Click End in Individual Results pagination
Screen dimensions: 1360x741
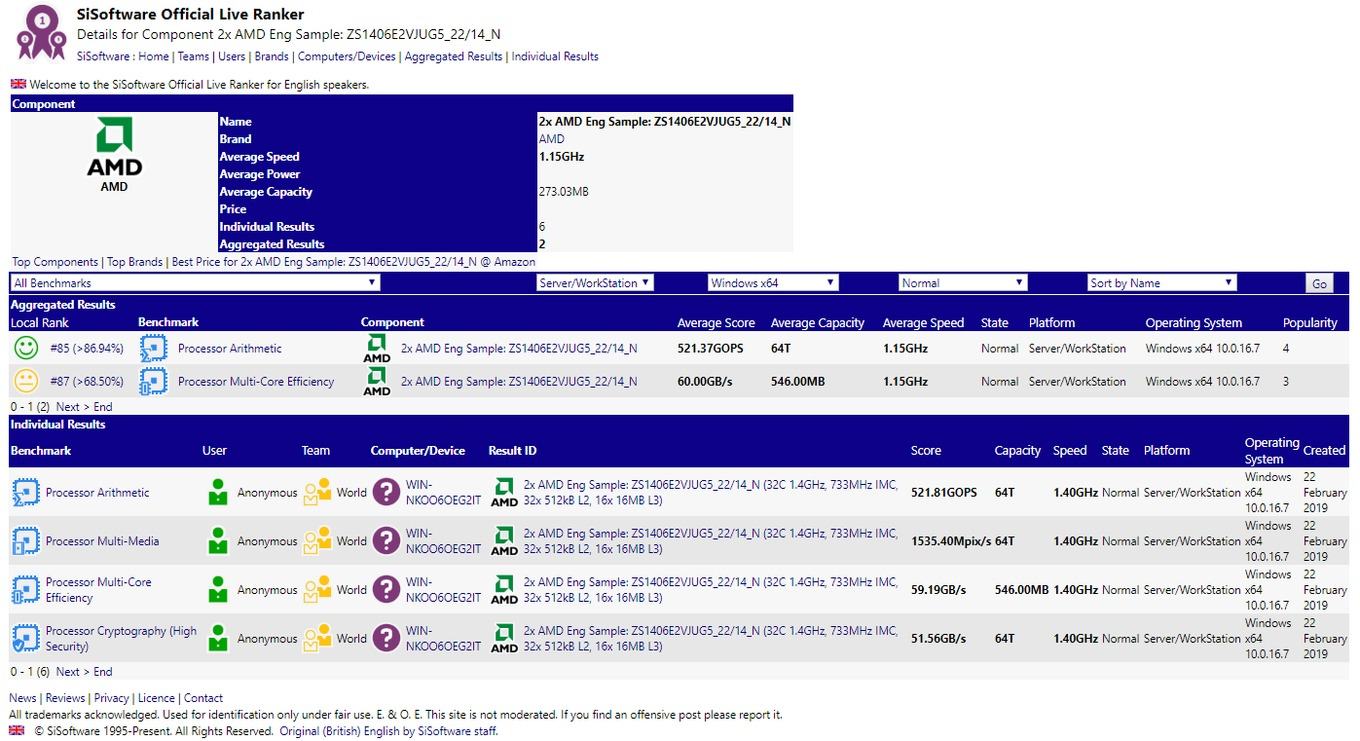click(103, 672)
